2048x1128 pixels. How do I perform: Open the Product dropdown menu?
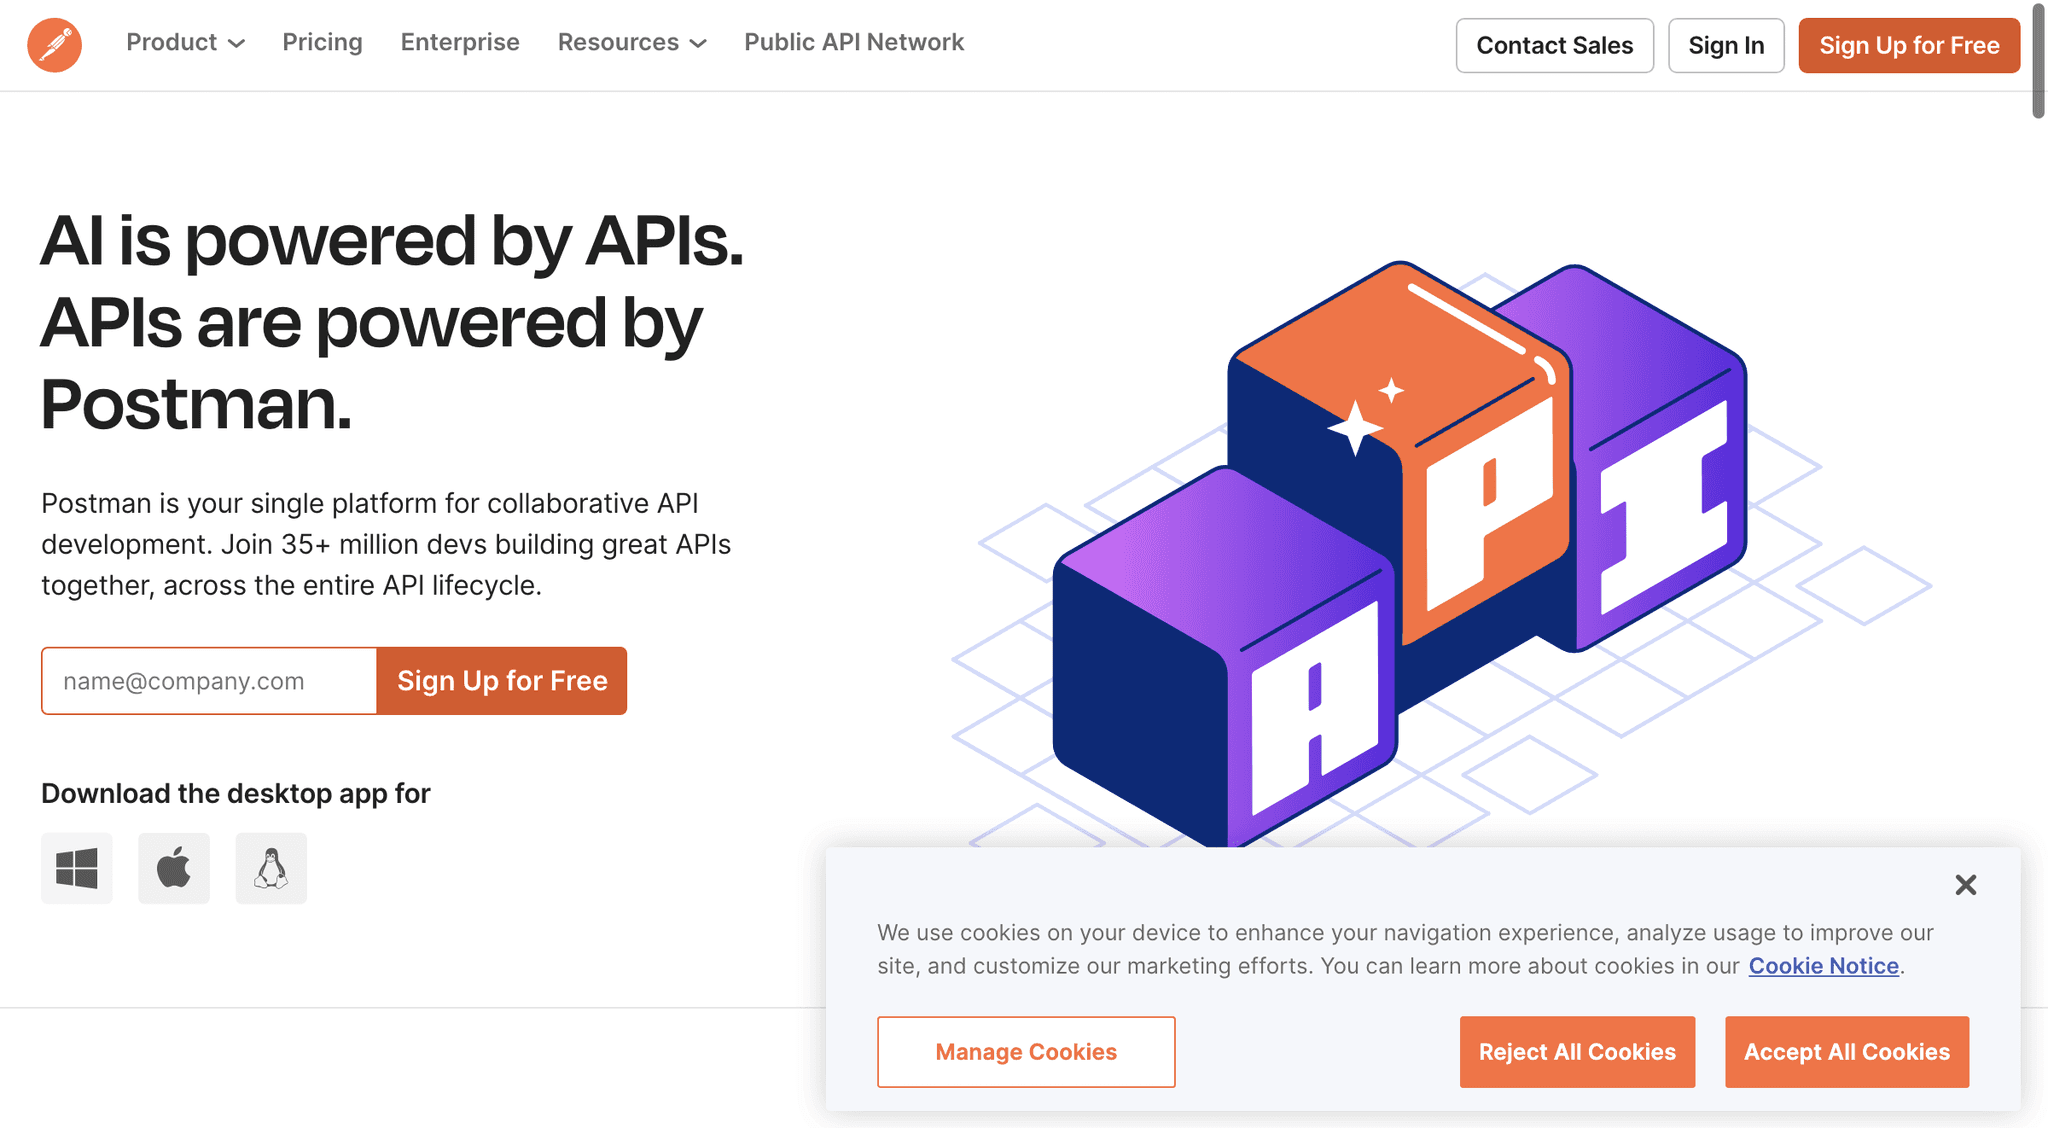click(x=184, y=42)
